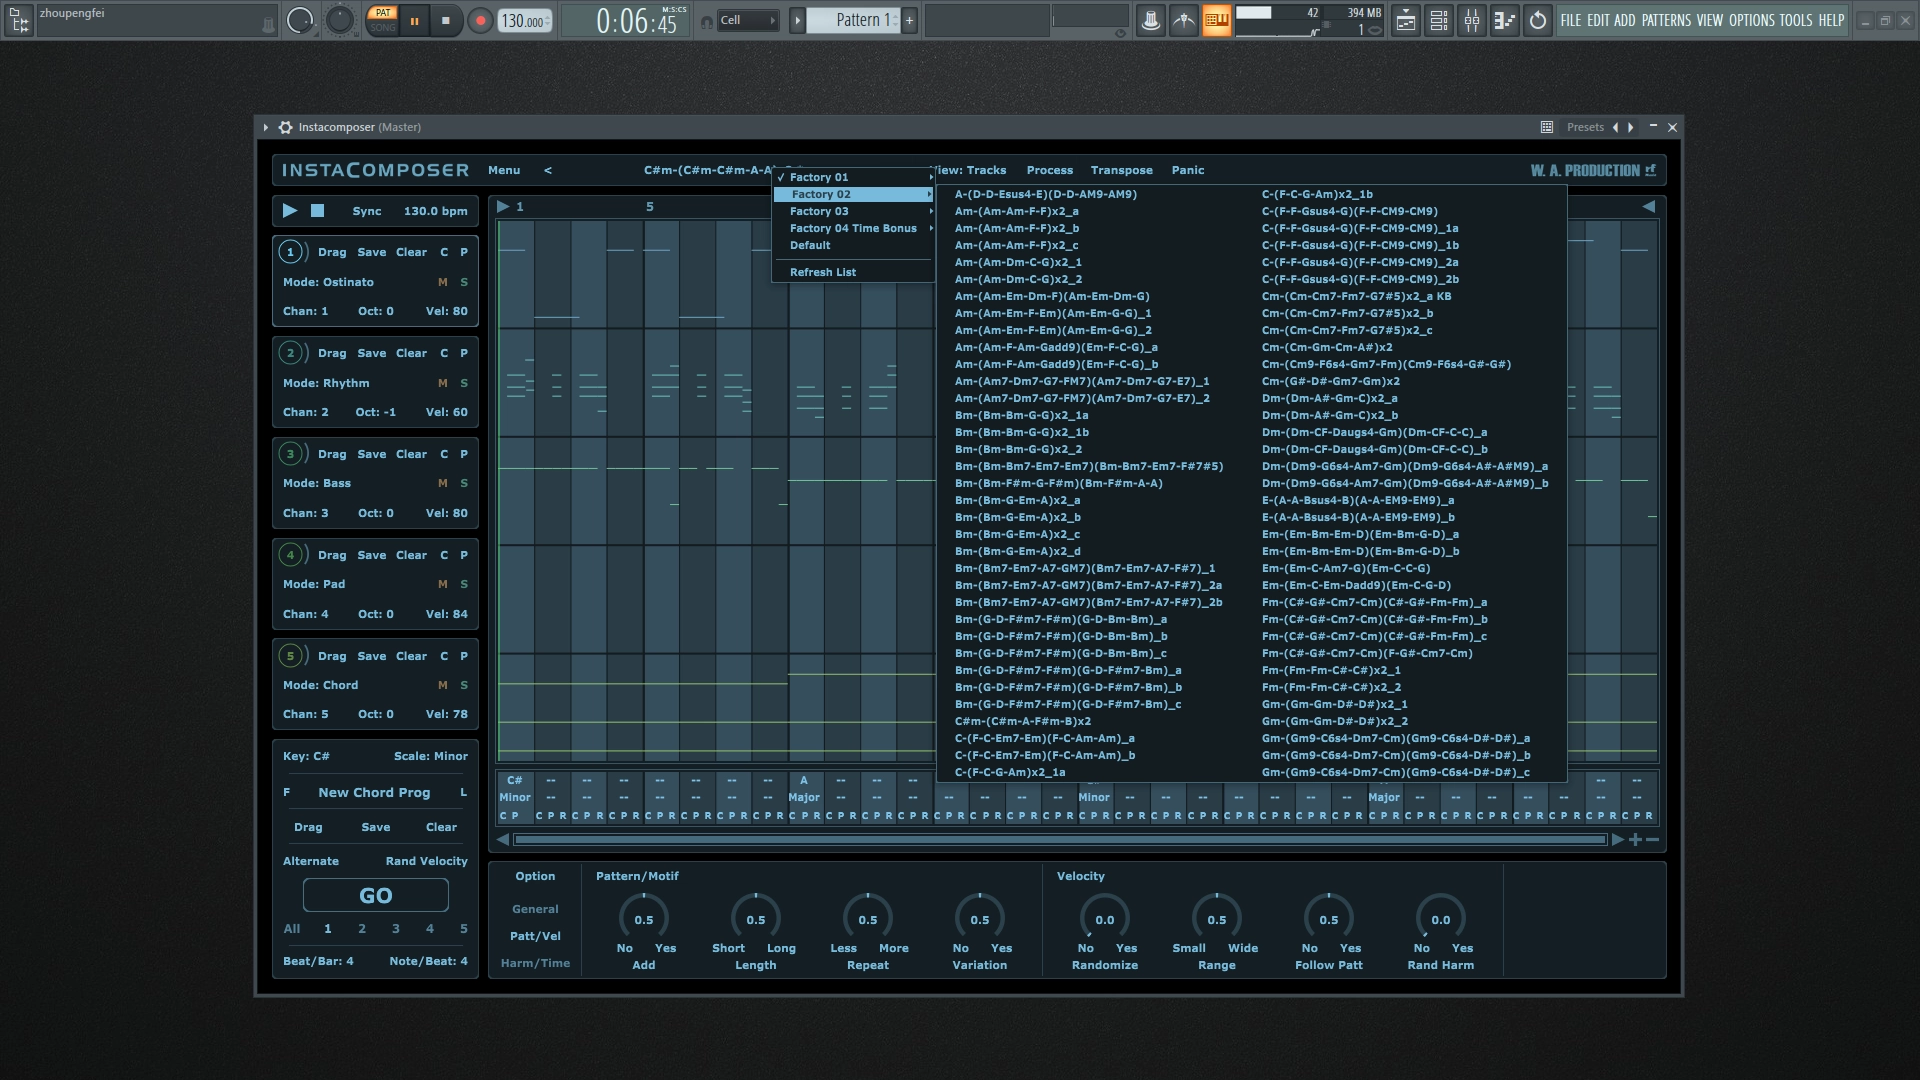Open the PATTERNS menu
1920x1080 pixels.
[x=1666, y=20]
